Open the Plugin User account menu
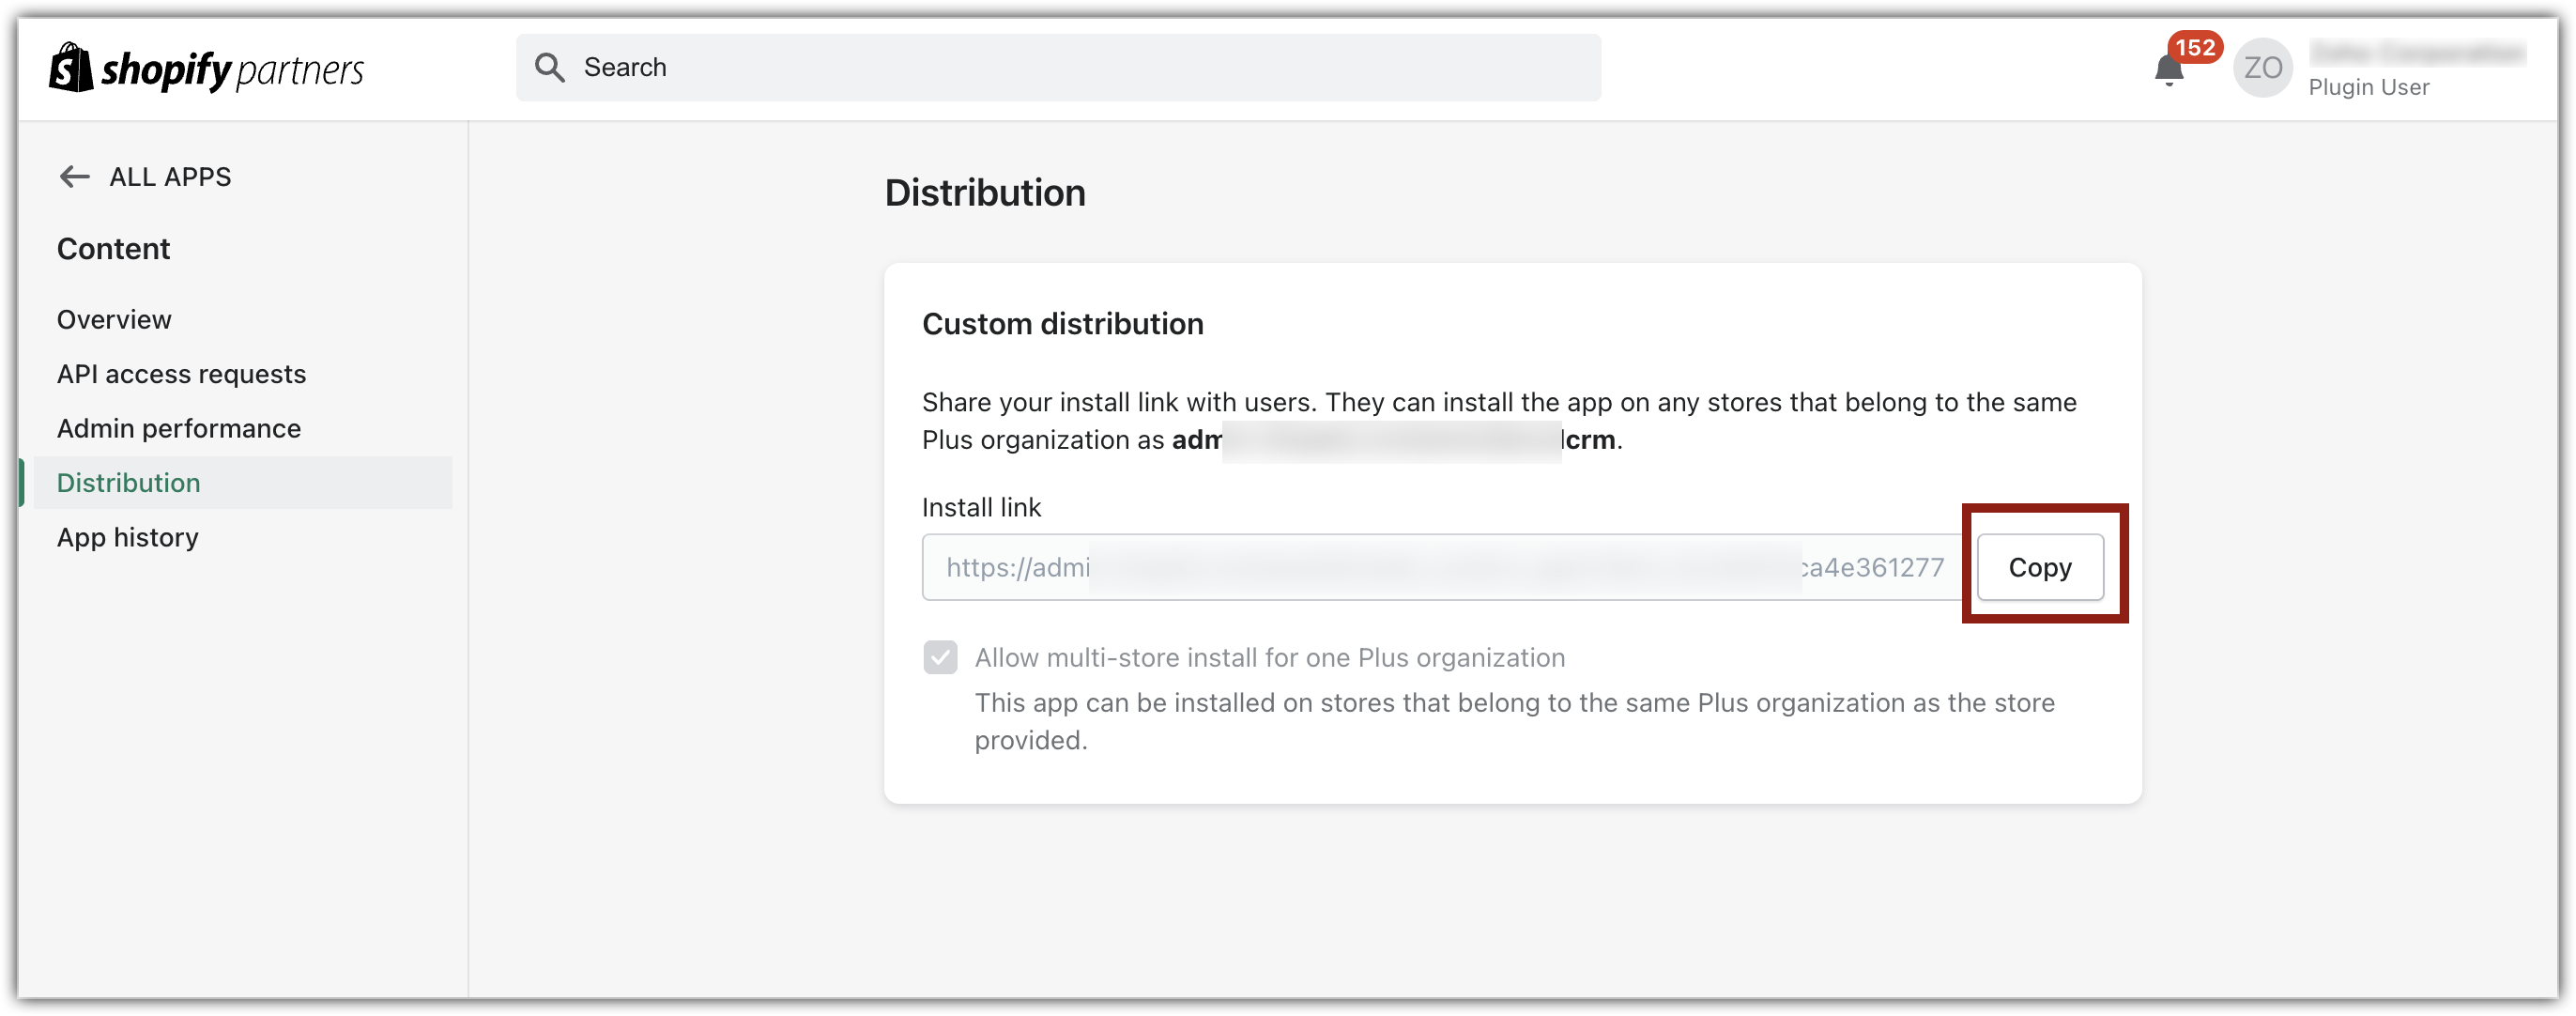This screenshot has width=2576, height=1016. click(x=2368, y=87)
